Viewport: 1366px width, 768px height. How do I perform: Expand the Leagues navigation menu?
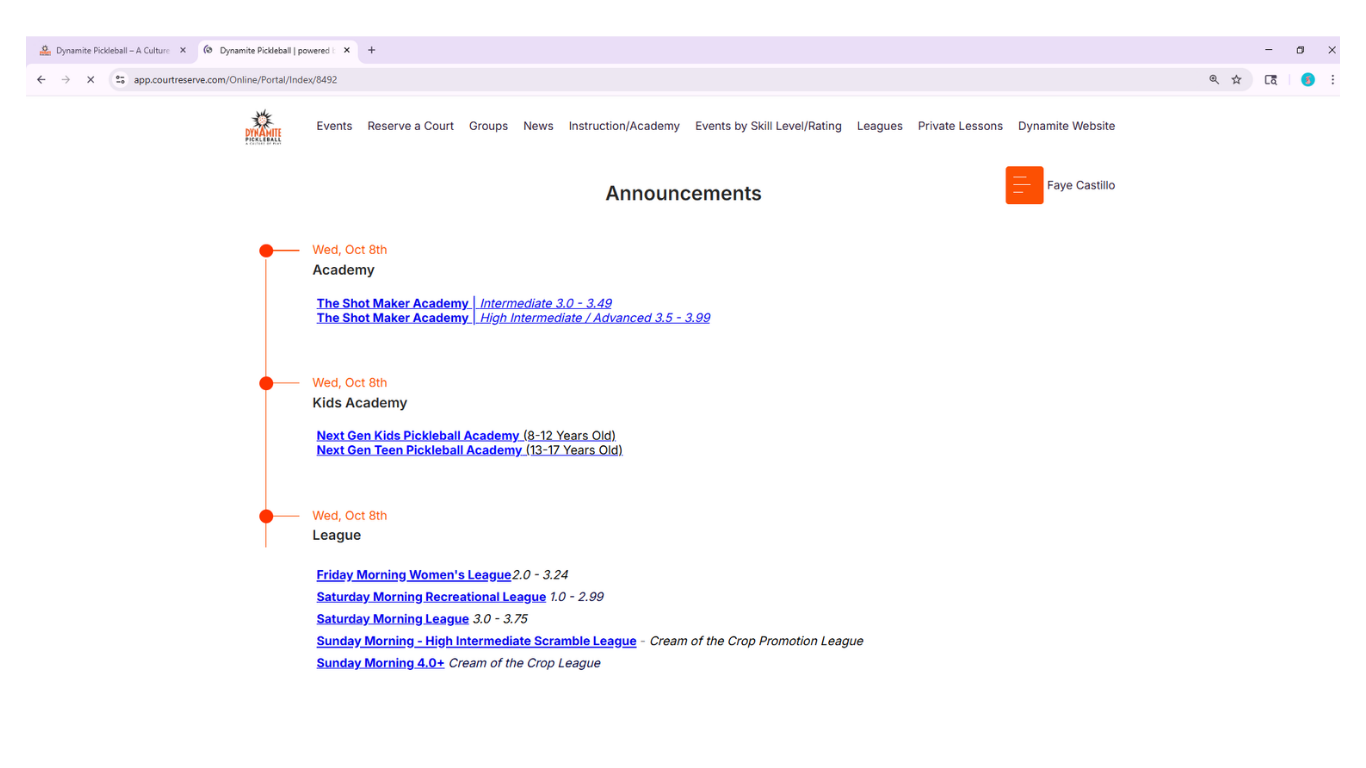879,126
